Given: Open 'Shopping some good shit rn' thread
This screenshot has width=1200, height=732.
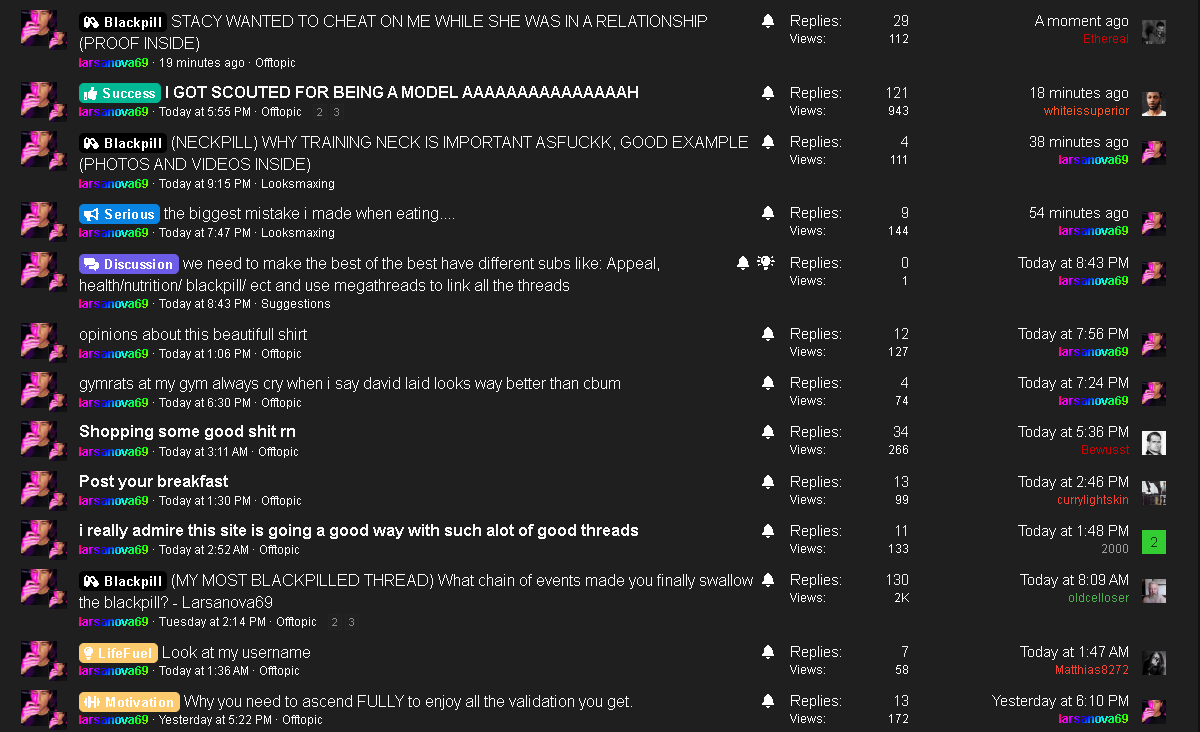Looking at the screenshot, I should point(187,432).
